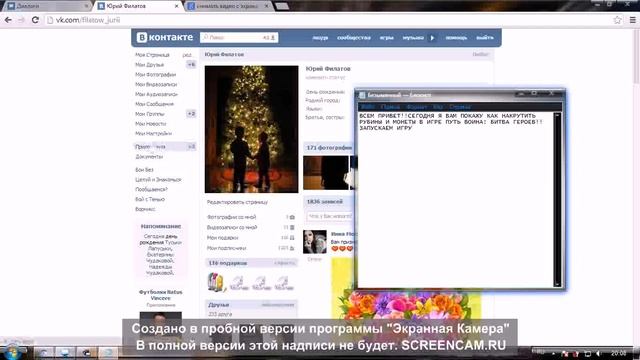The height and width of the screenshot is (360, 640).
Task: Open Мои подписчики link
Action: coord(227,248)
